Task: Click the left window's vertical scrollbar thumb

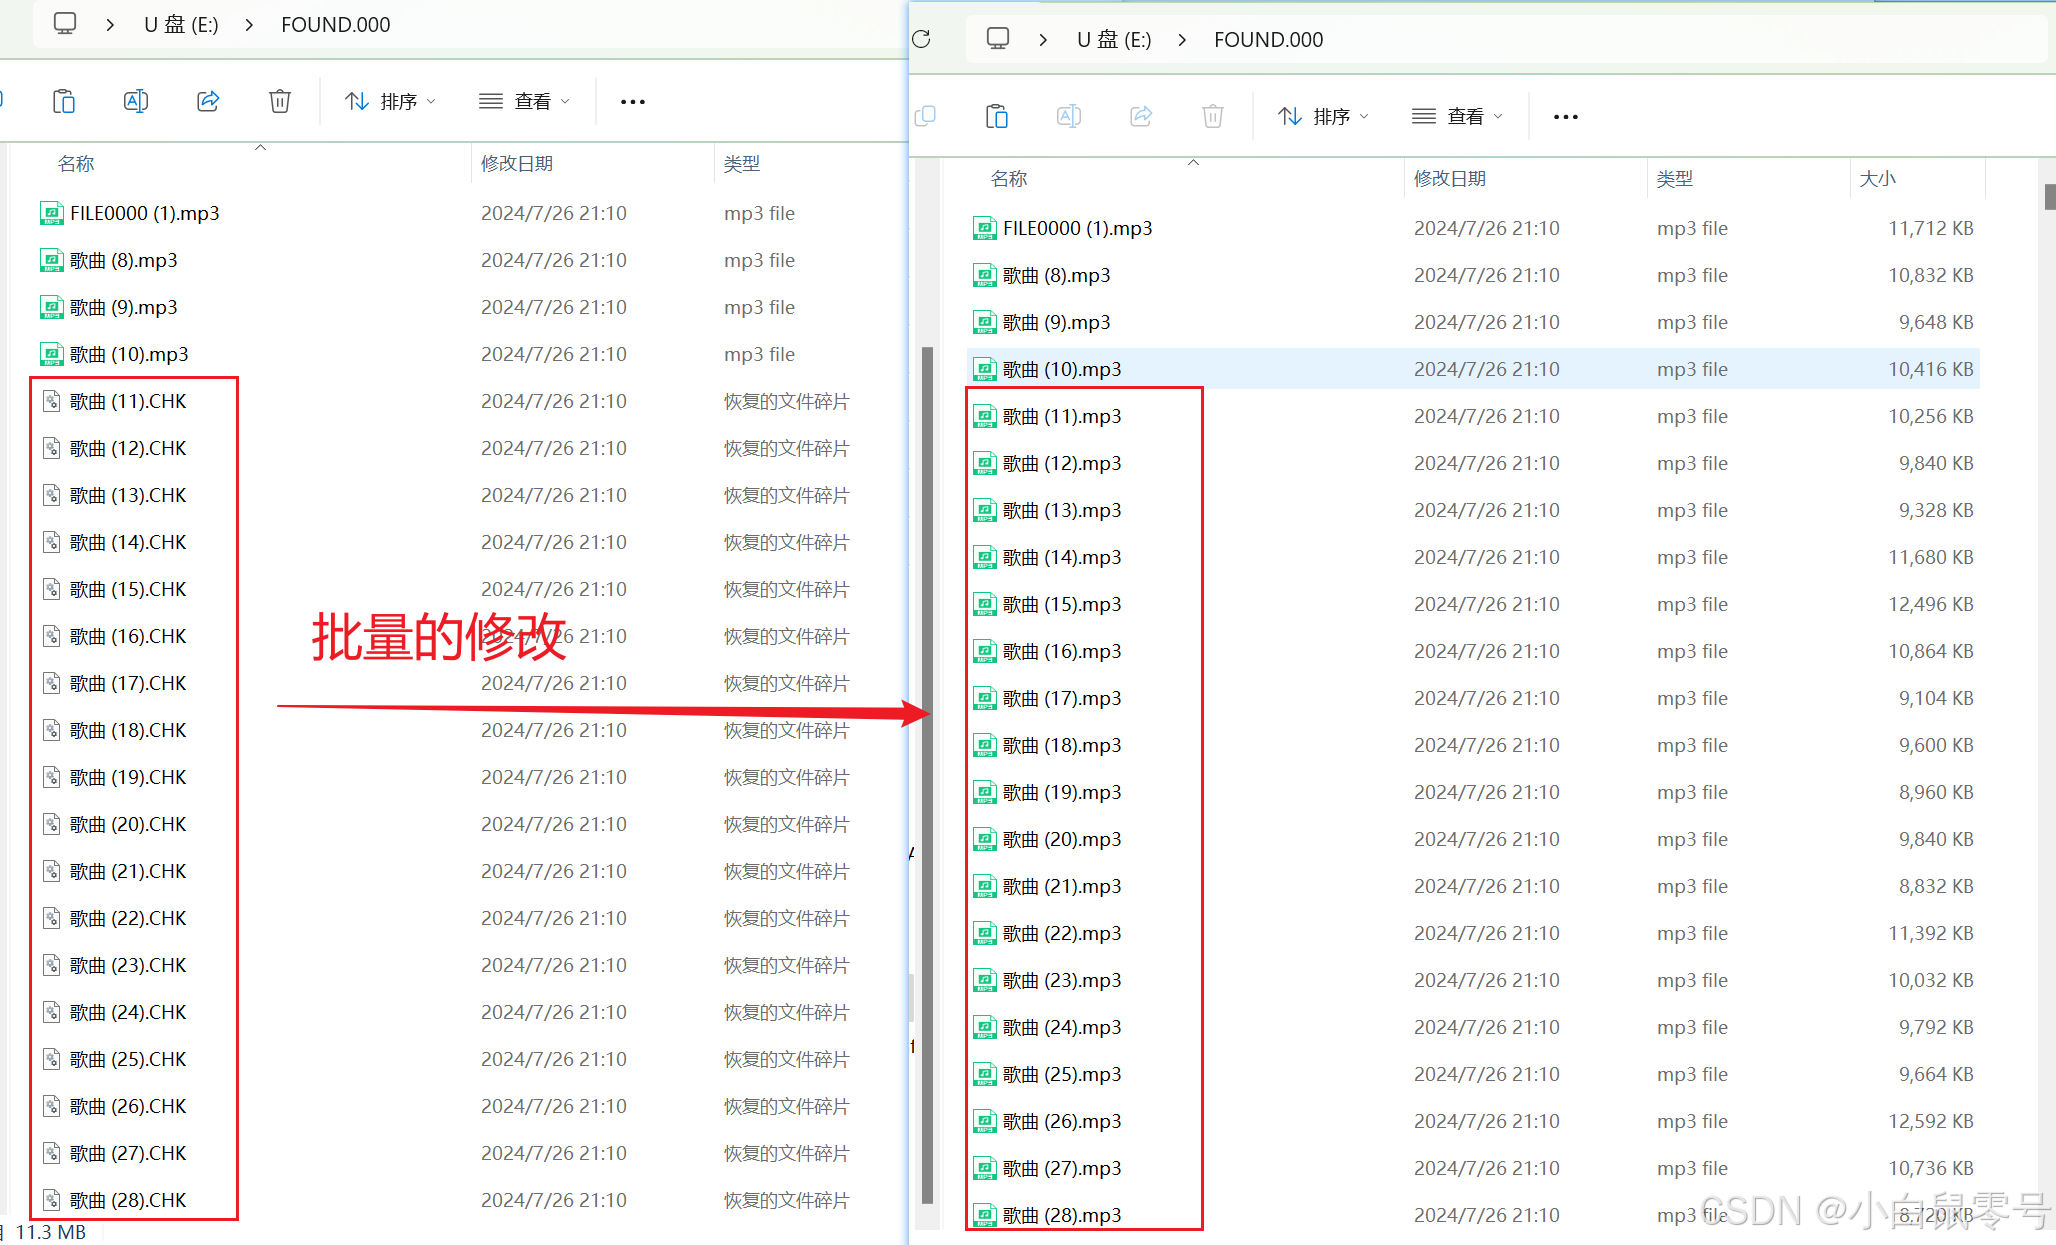Action: coord(927,775)
